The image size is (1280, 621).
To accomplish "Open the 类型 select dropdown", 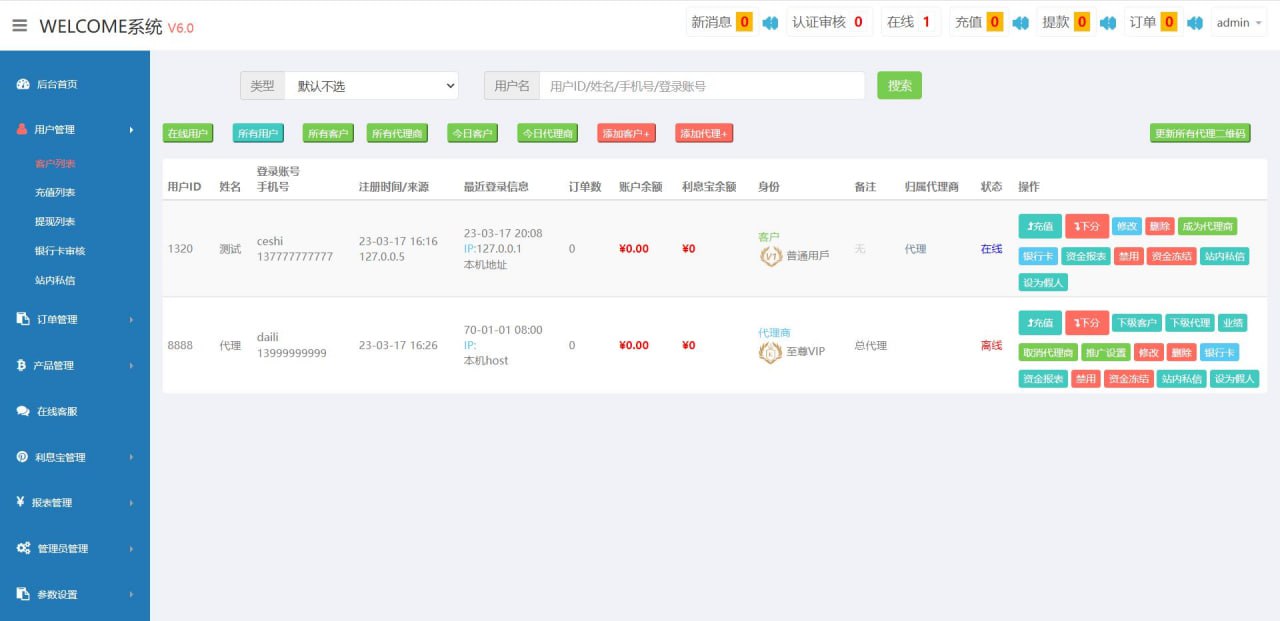I will [371, 86].
